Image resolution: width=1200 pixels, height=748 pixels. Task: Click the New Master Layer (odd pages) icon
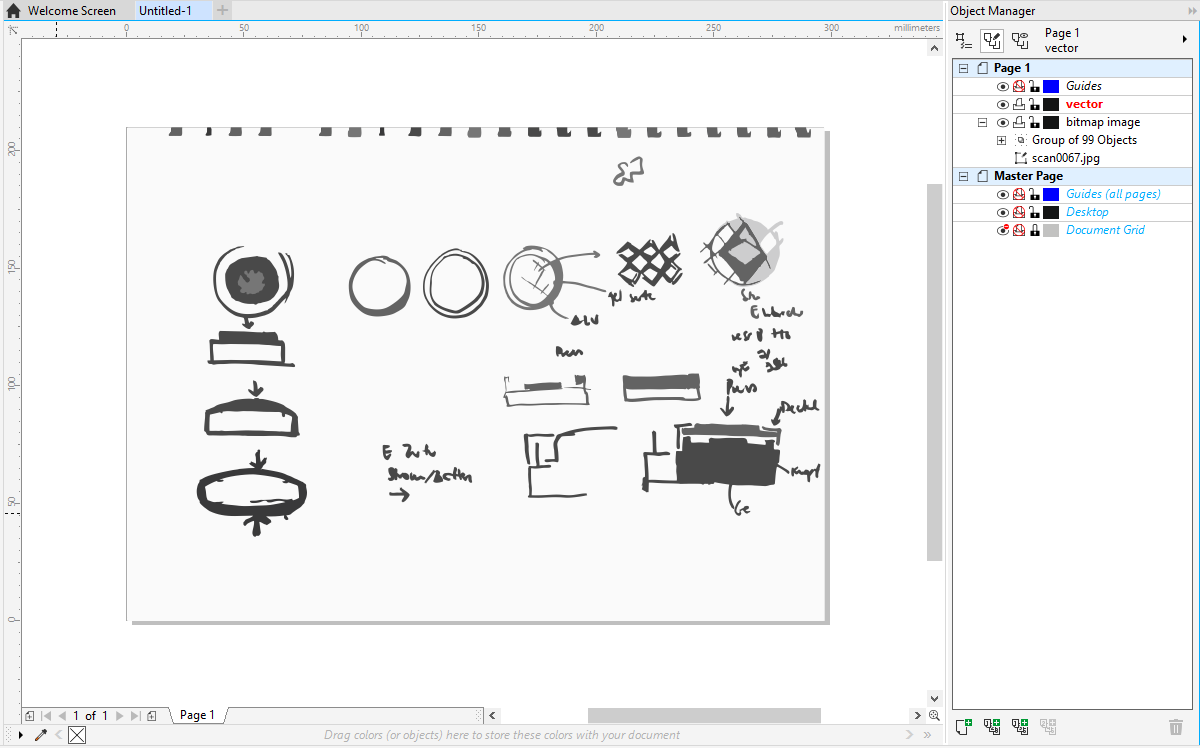(1020, 727)
